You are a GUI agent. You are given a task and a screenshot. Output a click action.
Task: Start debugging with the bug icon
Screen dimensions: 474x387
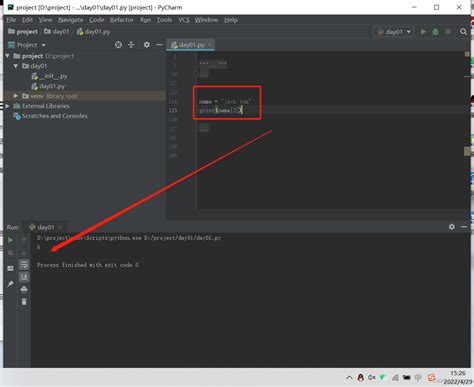(435, 32)
